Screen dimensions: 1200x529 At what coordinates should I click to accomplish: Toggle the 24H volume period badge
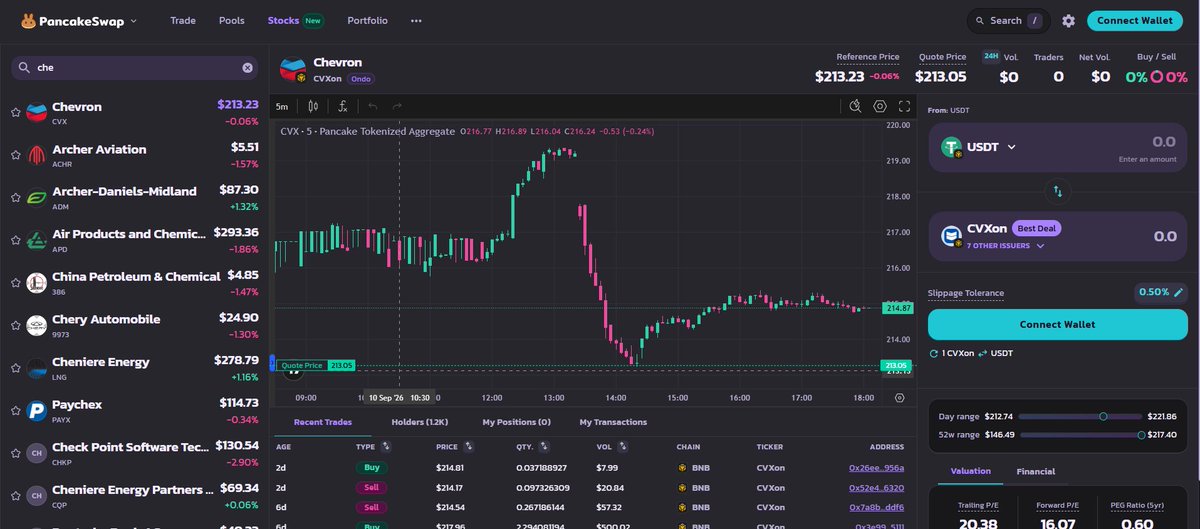[x=990, y=56]
